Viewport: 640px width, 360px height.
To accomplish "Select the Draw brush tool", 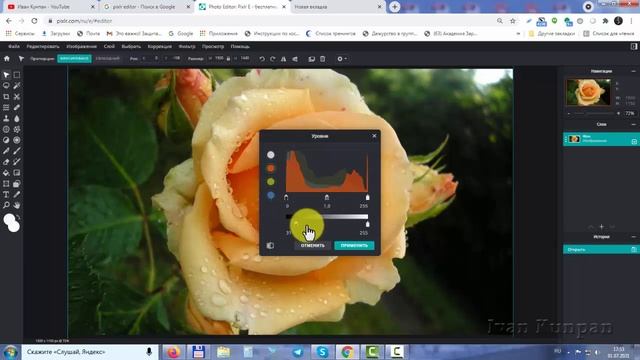I will [x=17, y=151].
